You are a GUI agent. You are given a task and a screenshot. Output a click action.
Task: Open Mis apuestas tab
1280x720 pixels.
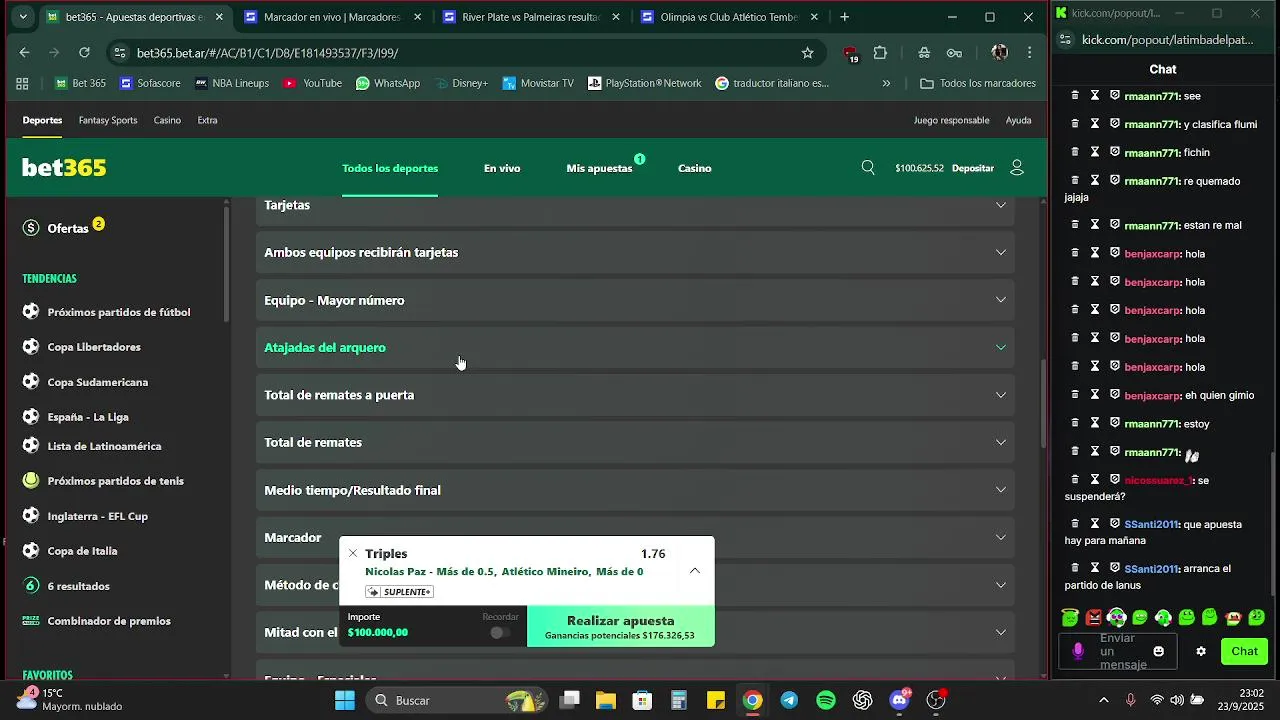coord(599,168)
